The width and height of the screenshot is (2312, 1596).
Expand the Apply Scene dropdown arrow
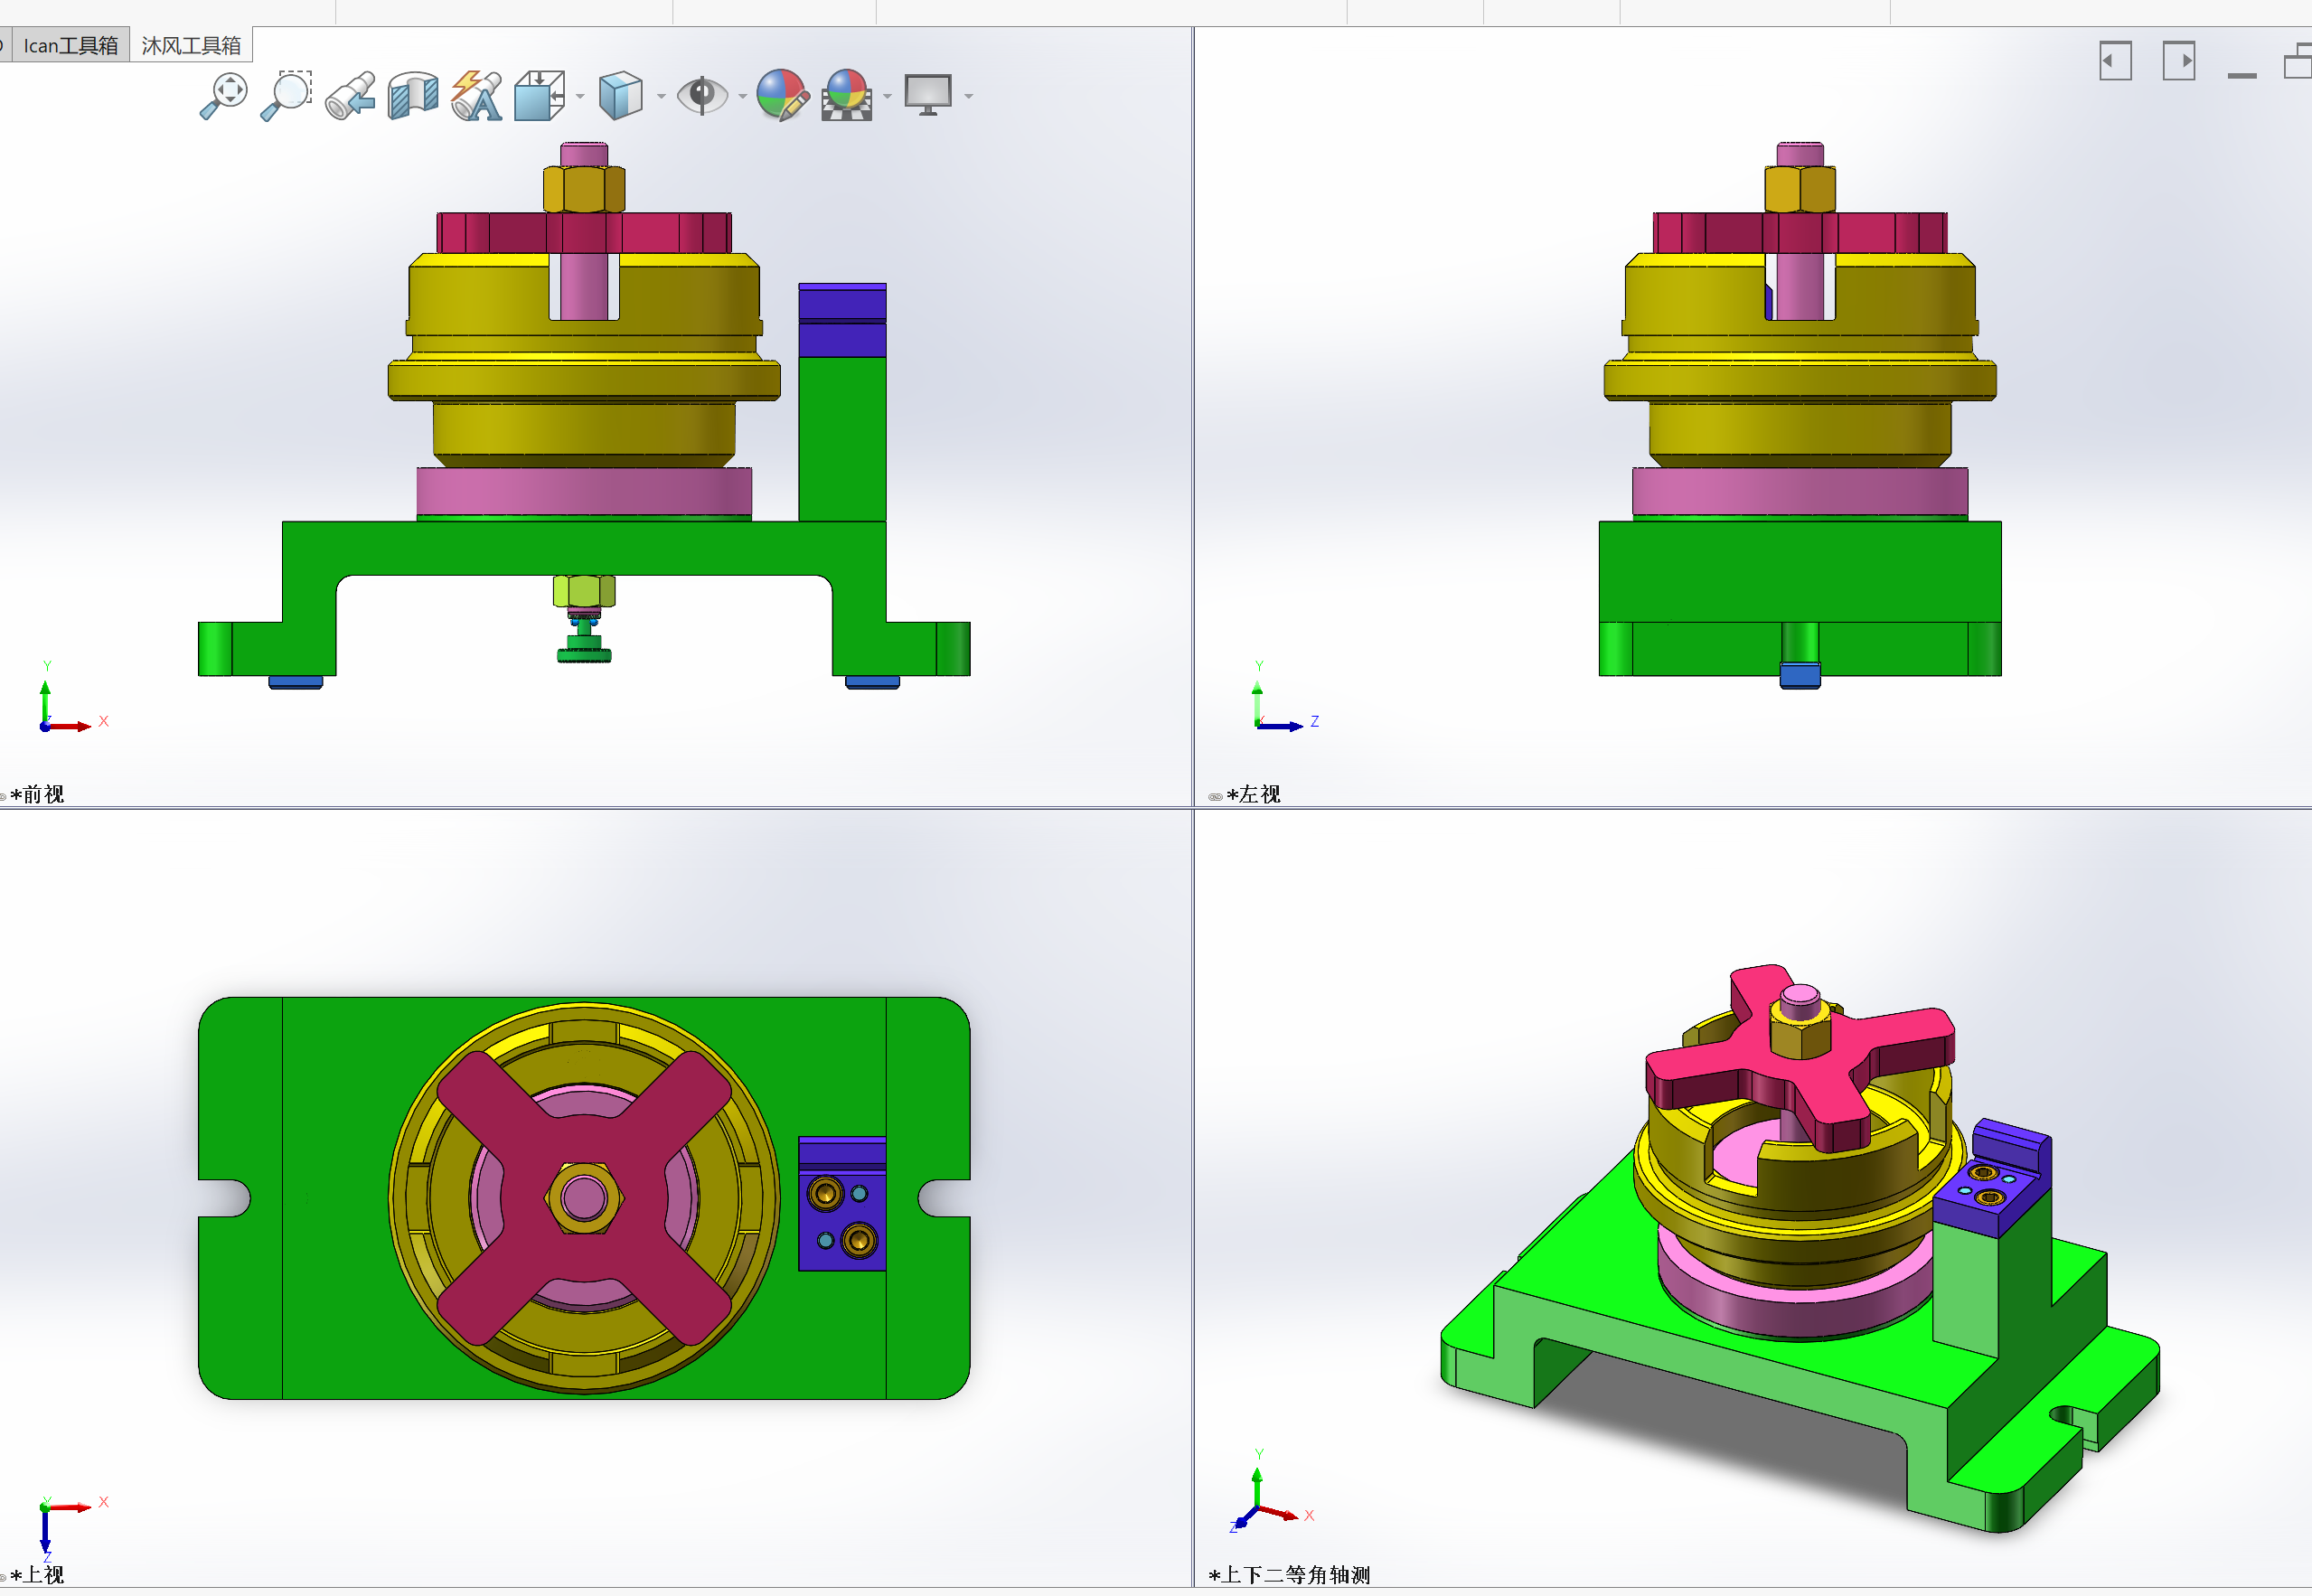887,97
